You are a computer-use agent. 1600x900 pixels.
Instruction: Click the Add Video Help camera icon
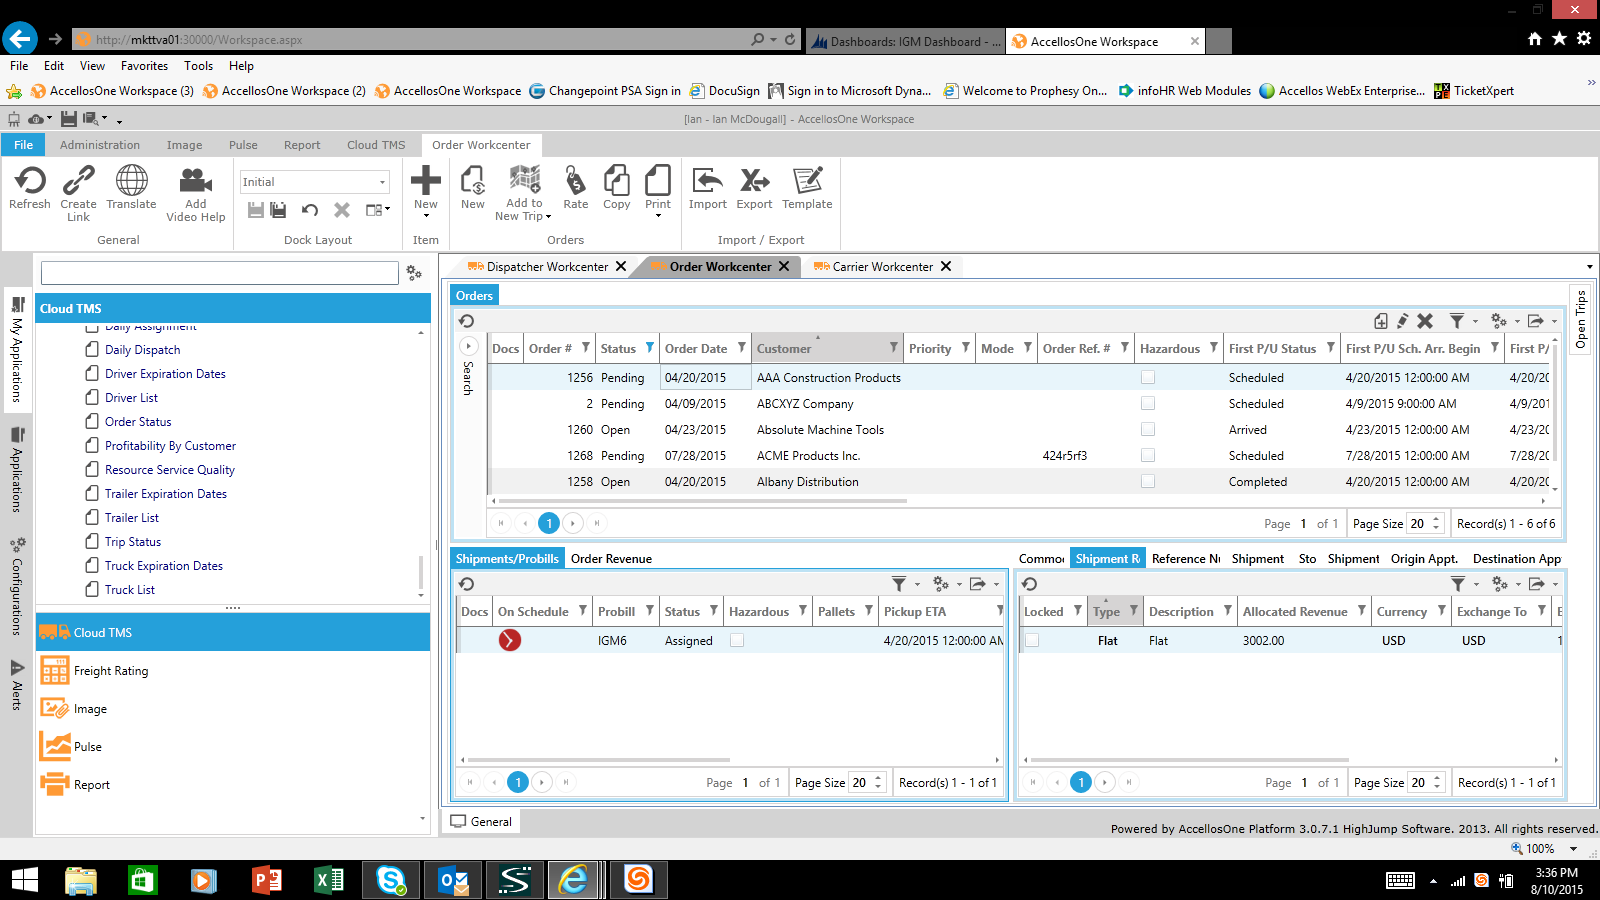tap(195, 183)
